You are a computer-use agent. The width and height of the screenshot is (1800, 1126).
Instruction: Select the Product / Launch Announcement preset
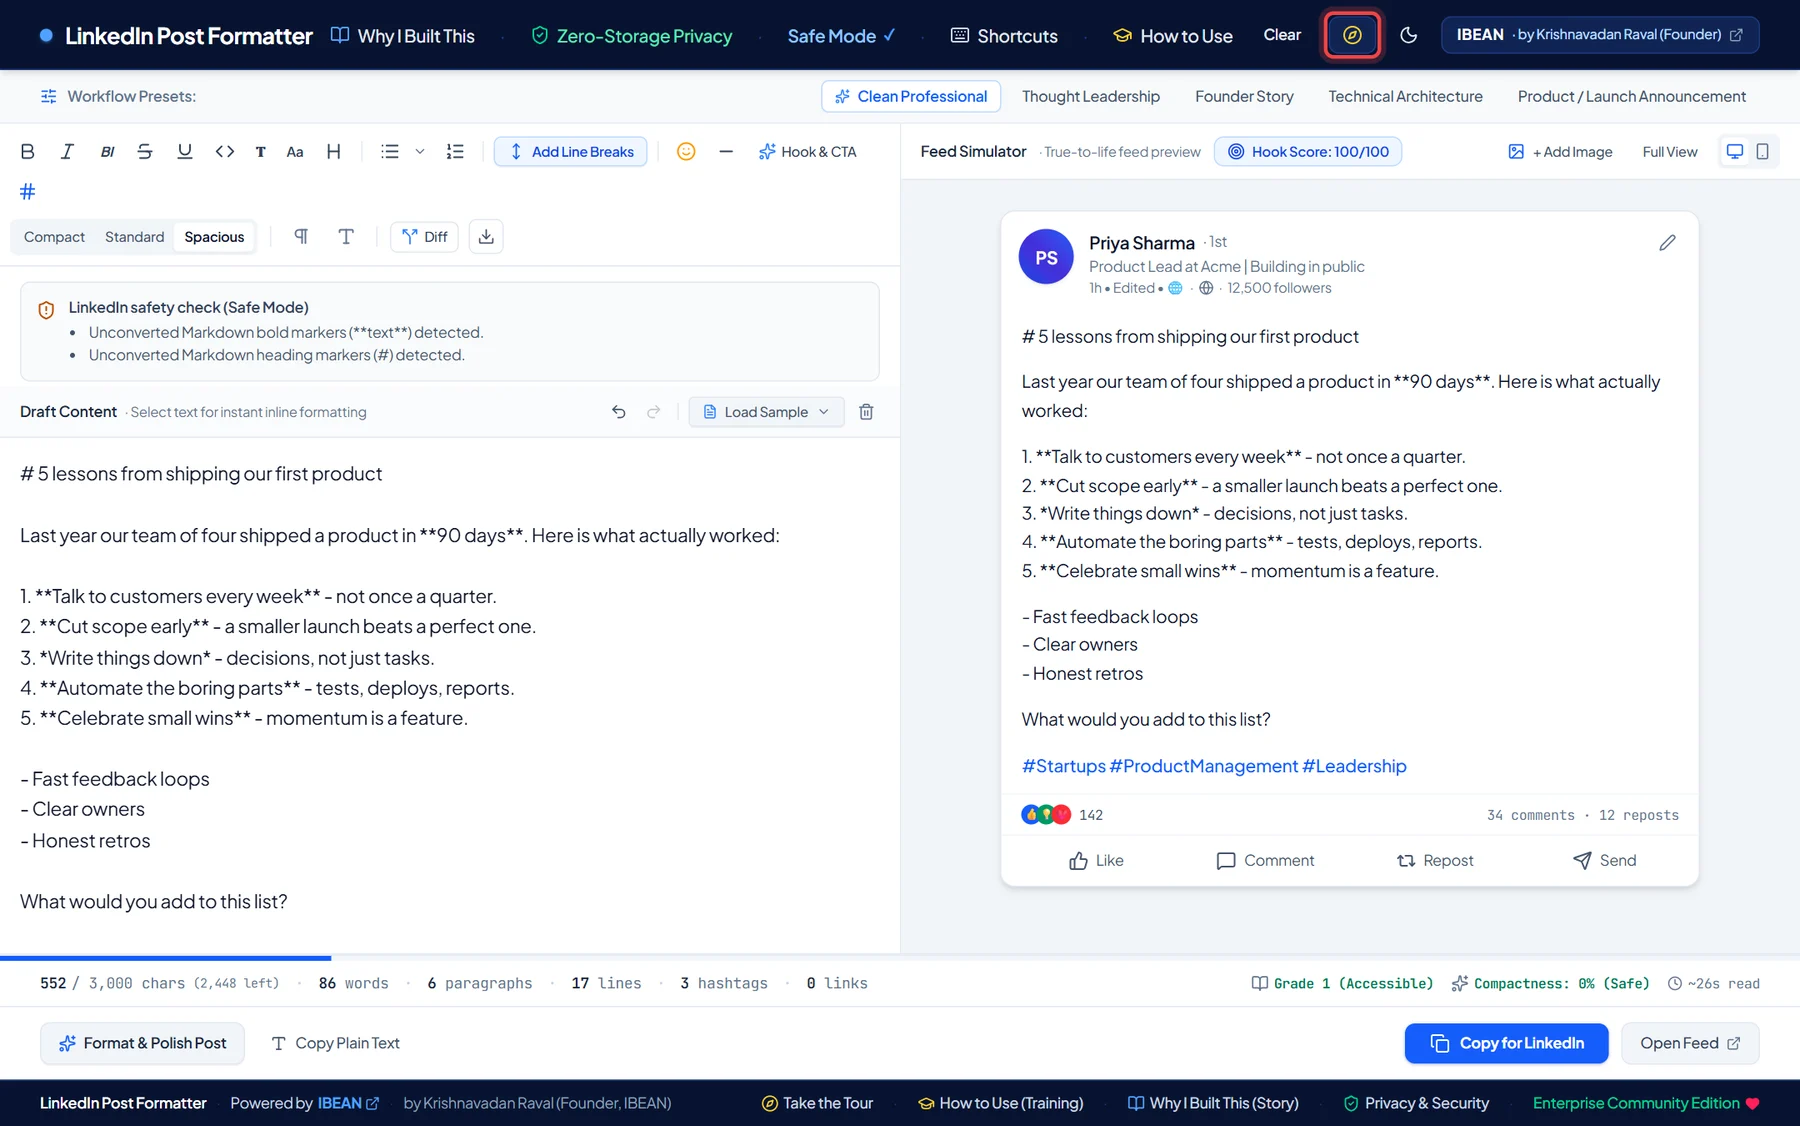(1632, 97)
